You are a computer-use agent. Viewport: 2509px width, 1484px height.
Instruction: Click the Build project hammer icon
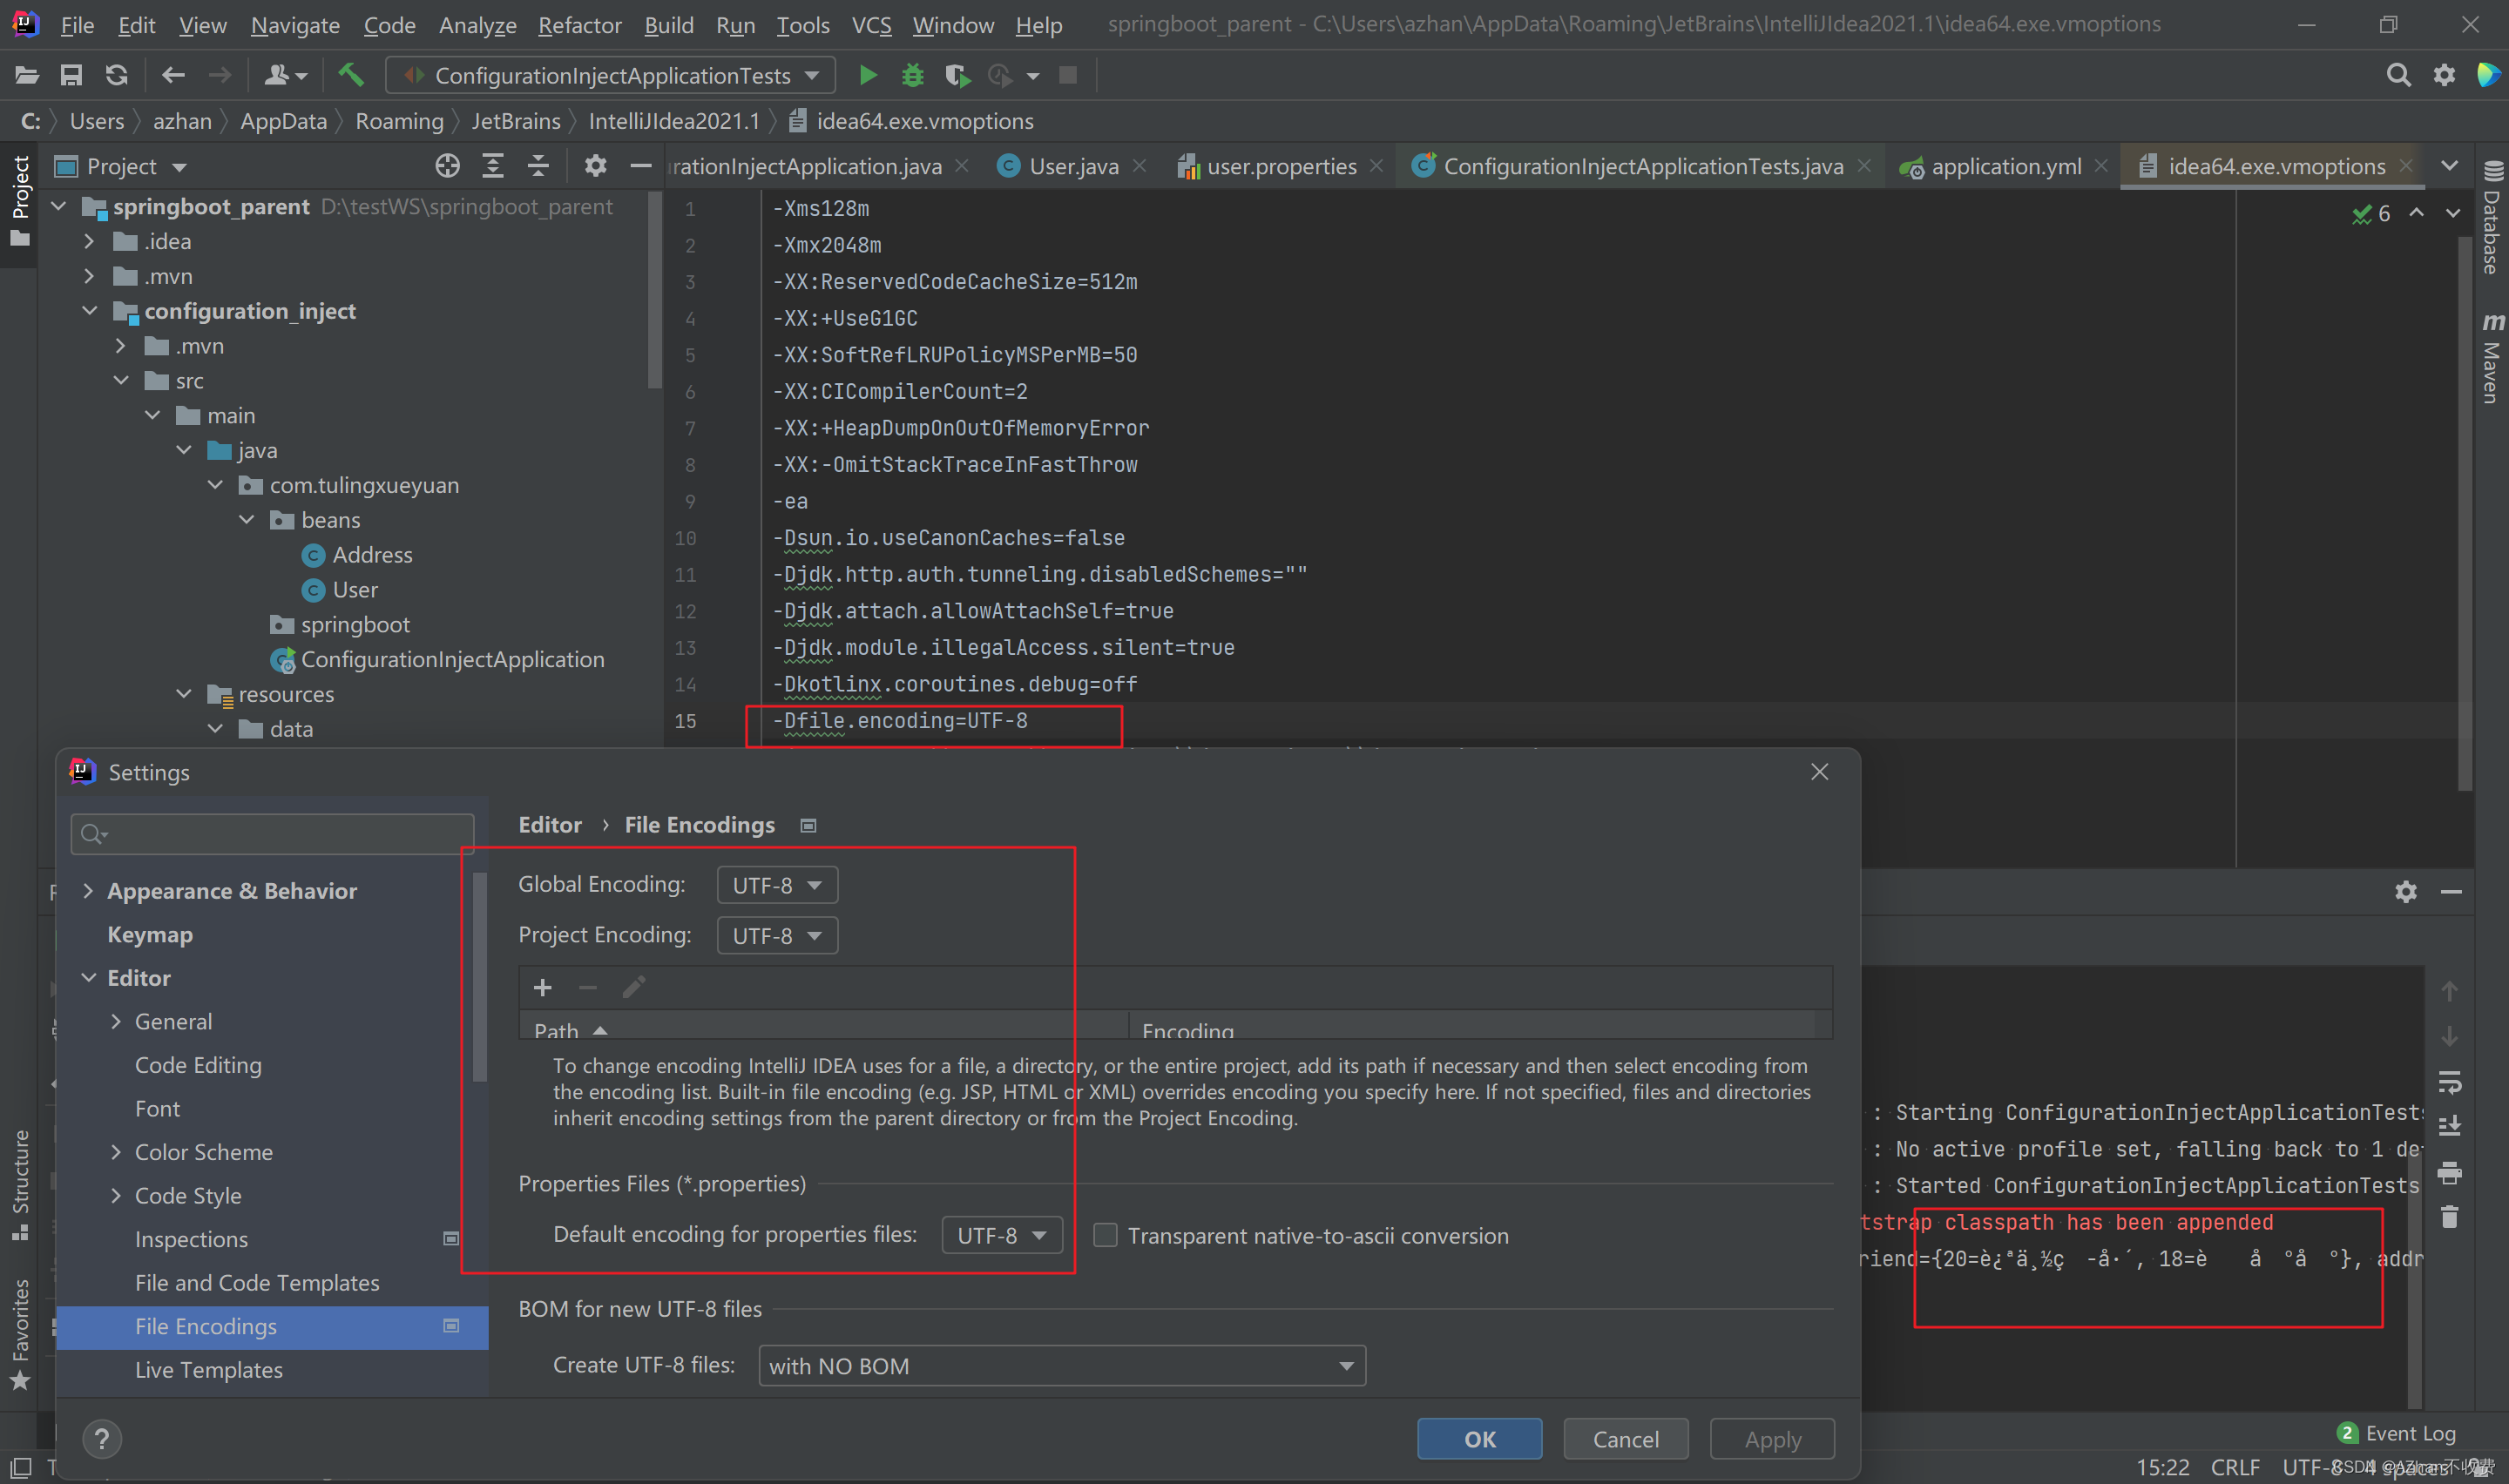click(x=350, y=75)
